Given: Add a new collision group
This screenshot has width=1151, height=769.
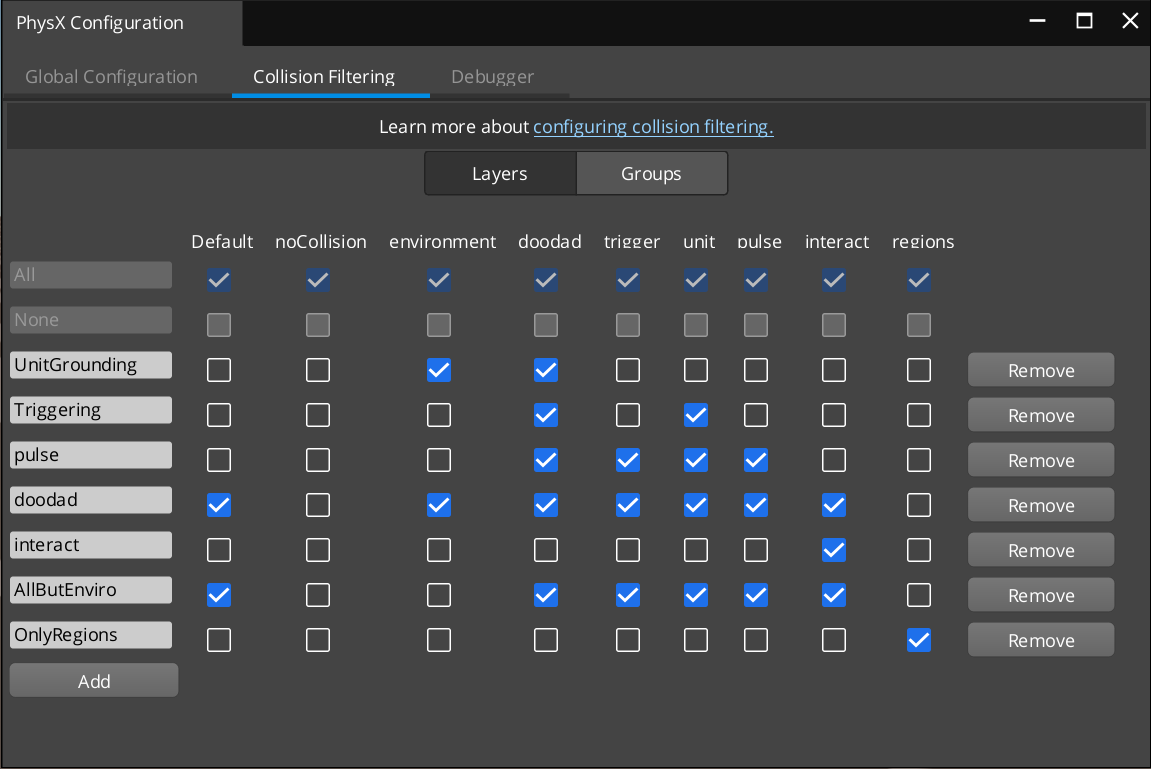Looking at the screenshot, I should [94, 681].
